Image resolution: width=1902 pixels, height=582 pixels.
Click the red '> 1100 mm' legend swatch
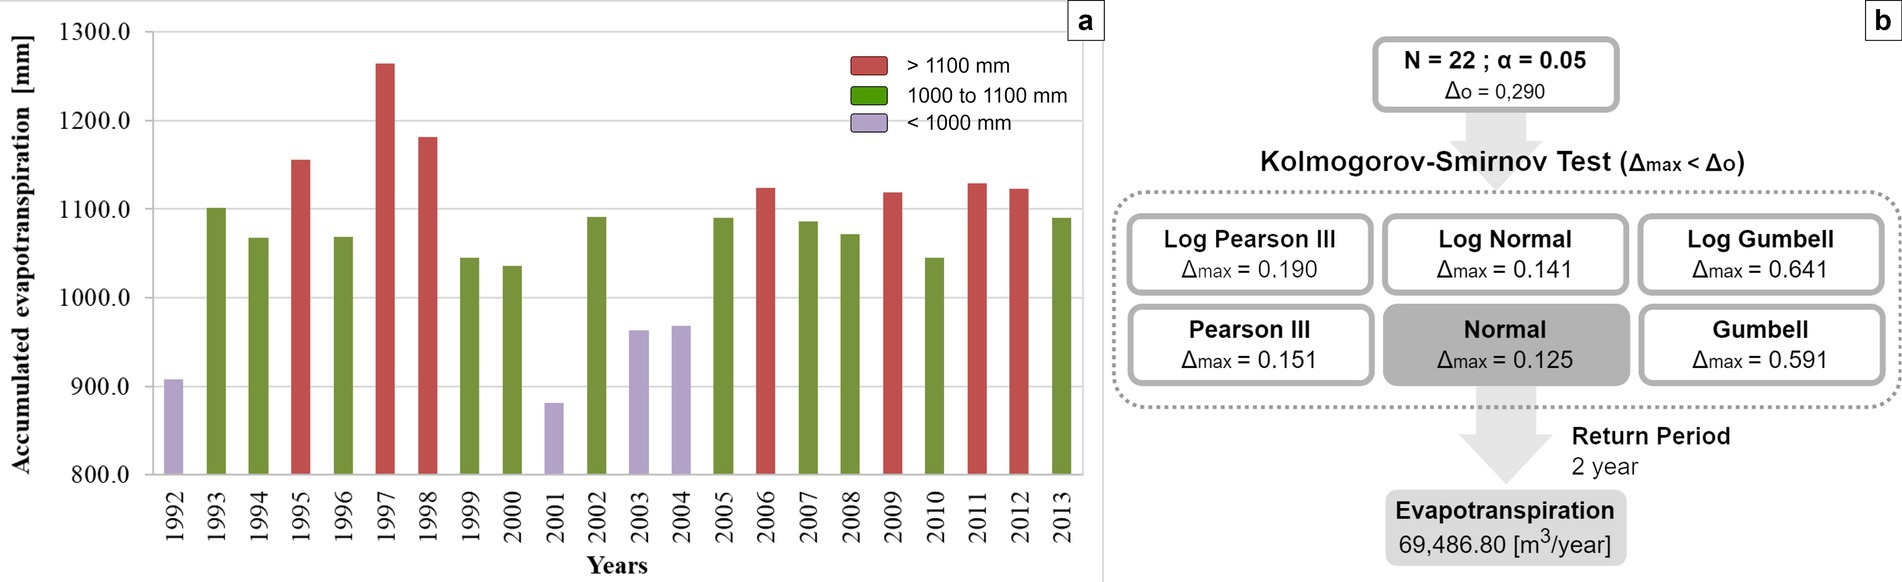(868, 66)
